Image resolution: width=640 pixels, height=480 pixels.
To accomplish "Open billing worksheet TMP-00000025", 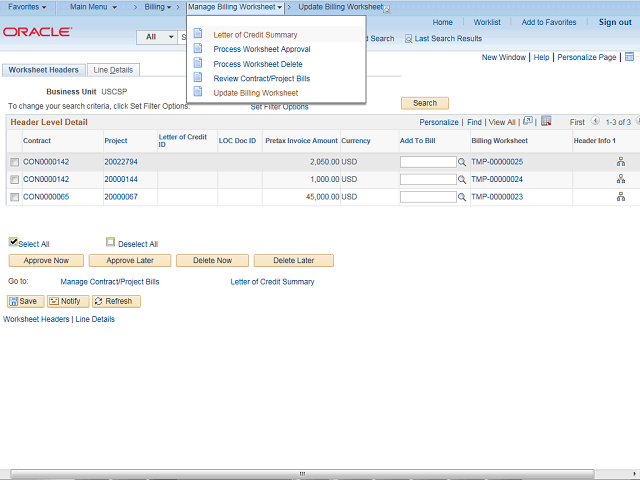I will 497,162.
